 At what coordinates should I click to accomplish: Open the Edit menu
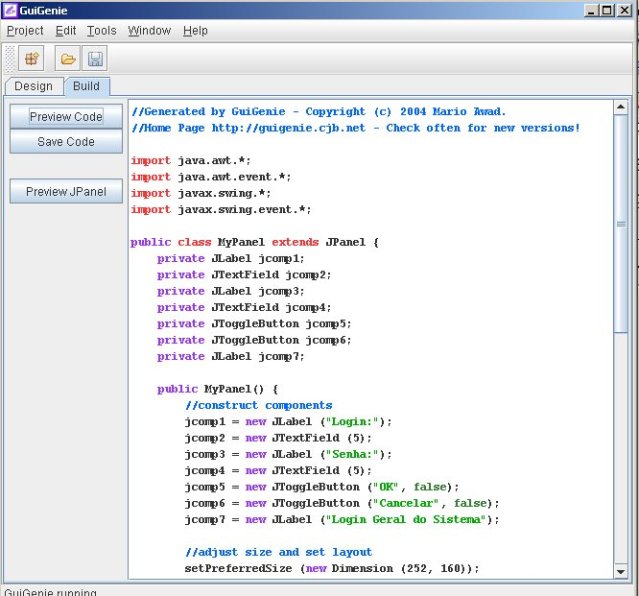[66, 31]
